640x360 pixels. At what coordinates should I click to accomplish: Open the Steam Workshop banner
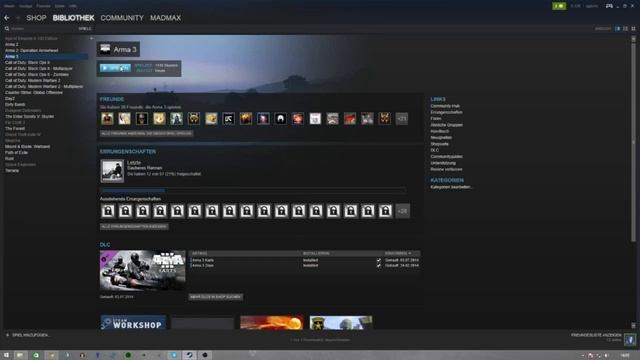tap(133, 322)
